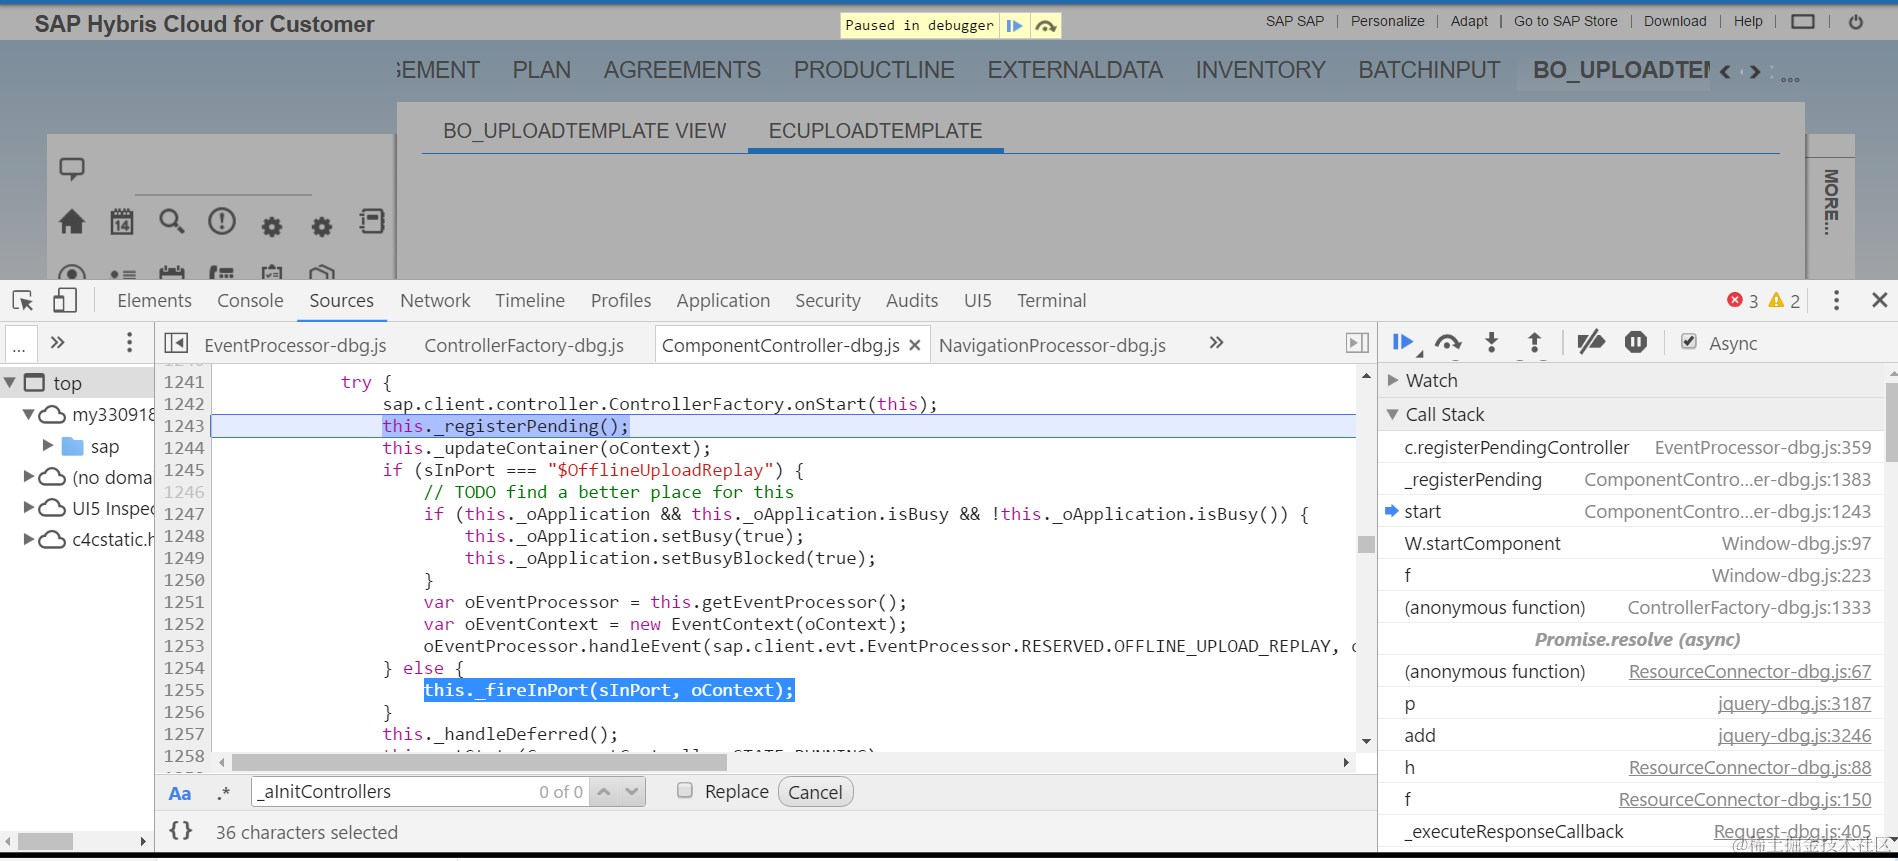Collapse the top tree node
Screen dimensions: 1898x861
tap(10, 383)
